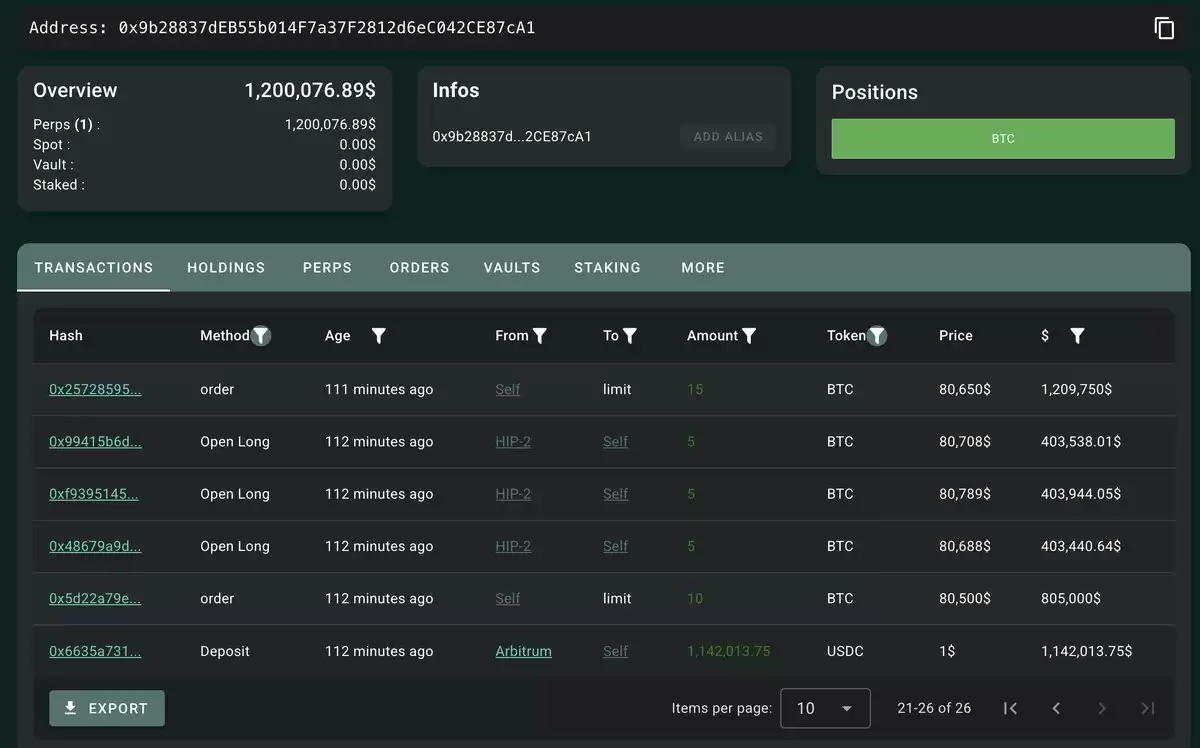Click the Add Alias button
This screenshot has width=1200, height=748.
[728, 137]
